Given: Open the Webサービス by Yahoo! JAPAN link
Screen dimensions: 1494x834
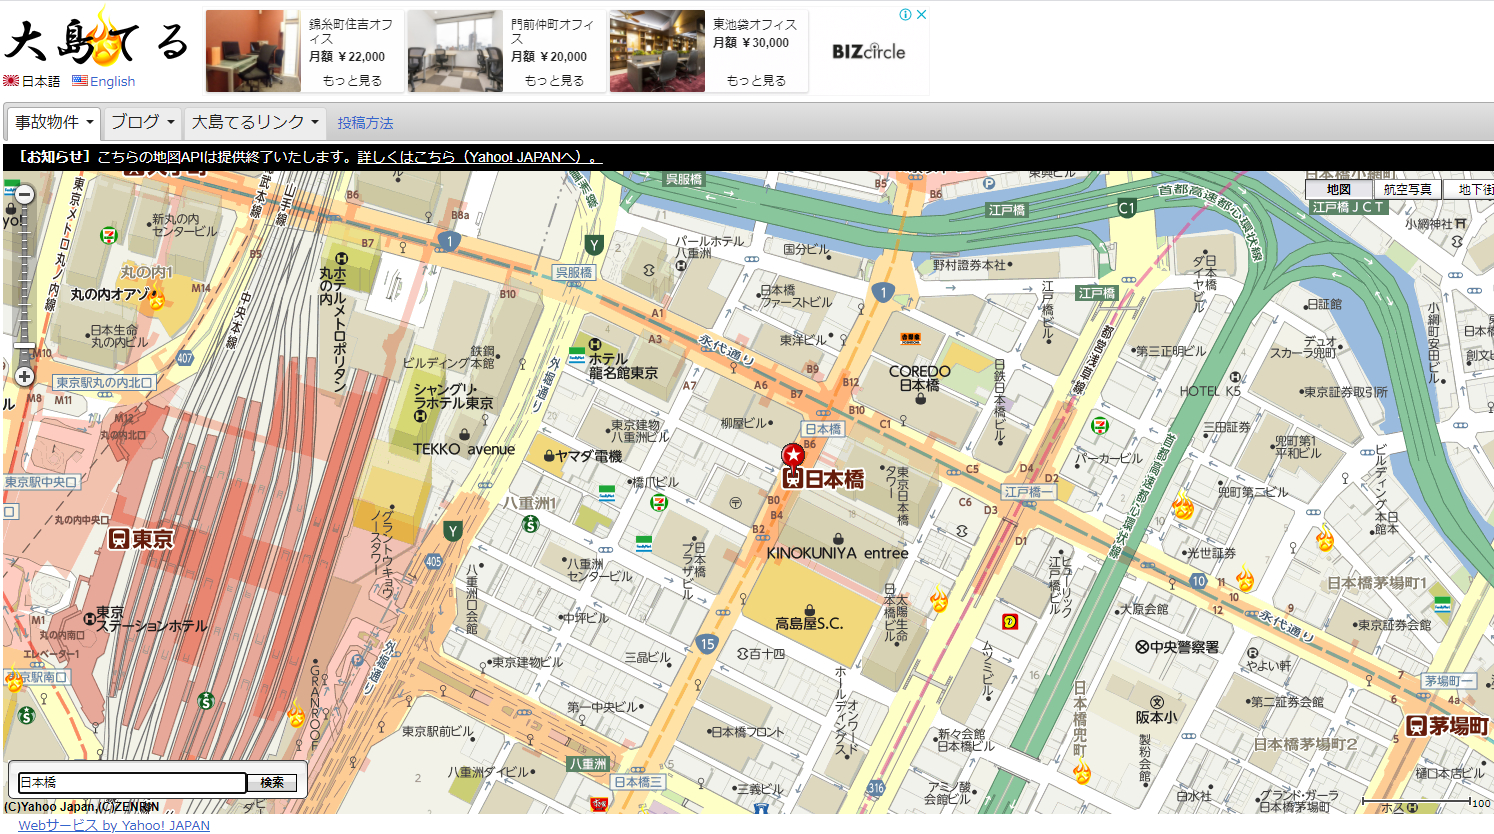Looking at the screenshot, I should coord(114,825).
